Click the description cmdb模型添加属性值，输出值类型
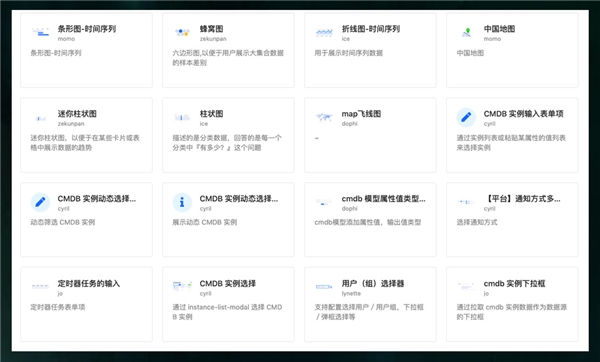The image size is (600, 362). (x=368, y=222)
